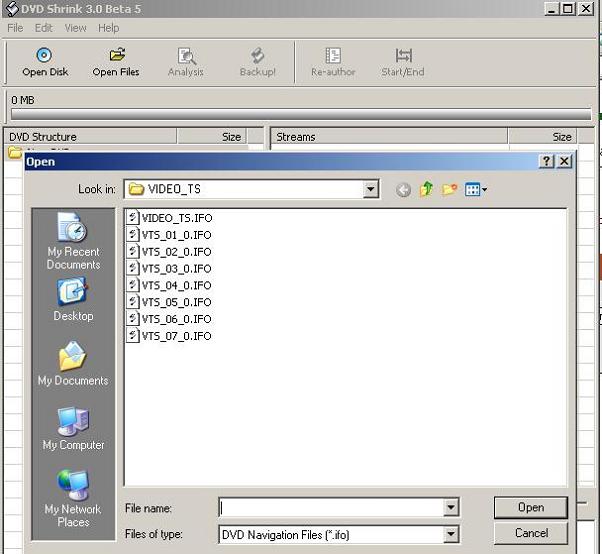Close the Open dialog with X button
The image size is (602, 554).
pos(564,161)
